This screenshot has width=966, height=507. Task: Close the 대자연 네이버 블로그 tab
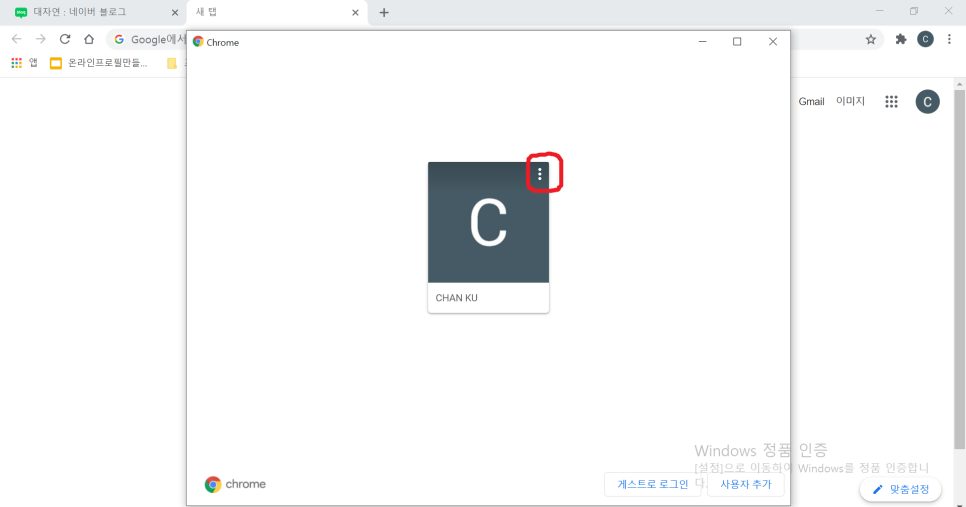click(x=175, y=12)
